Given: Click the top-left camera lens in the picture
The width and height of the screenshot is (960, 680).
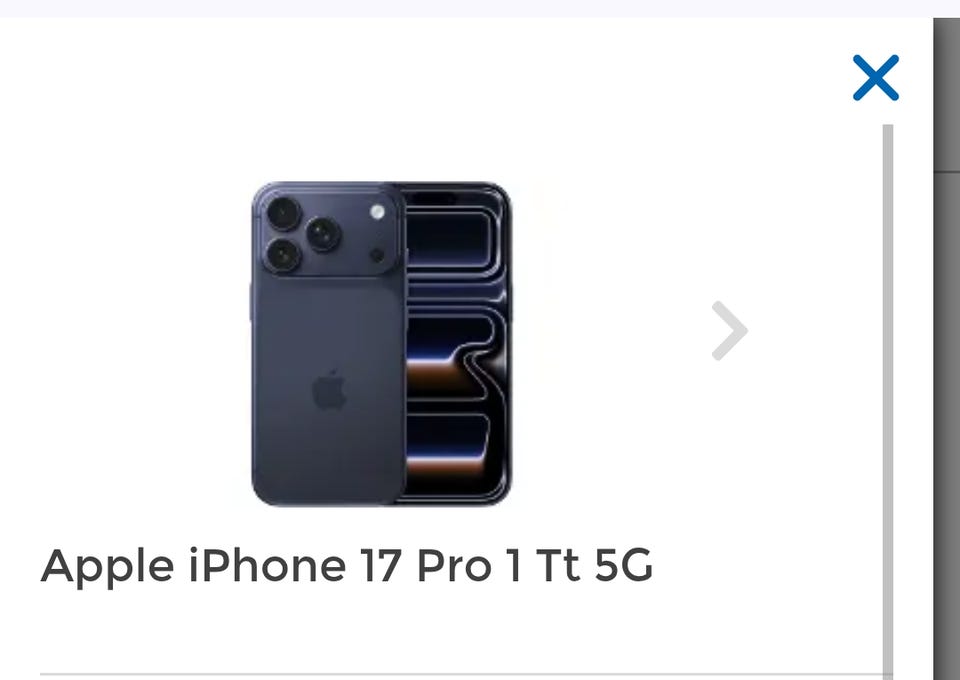Looking at the screenshot, I should (x=283, y=213).
